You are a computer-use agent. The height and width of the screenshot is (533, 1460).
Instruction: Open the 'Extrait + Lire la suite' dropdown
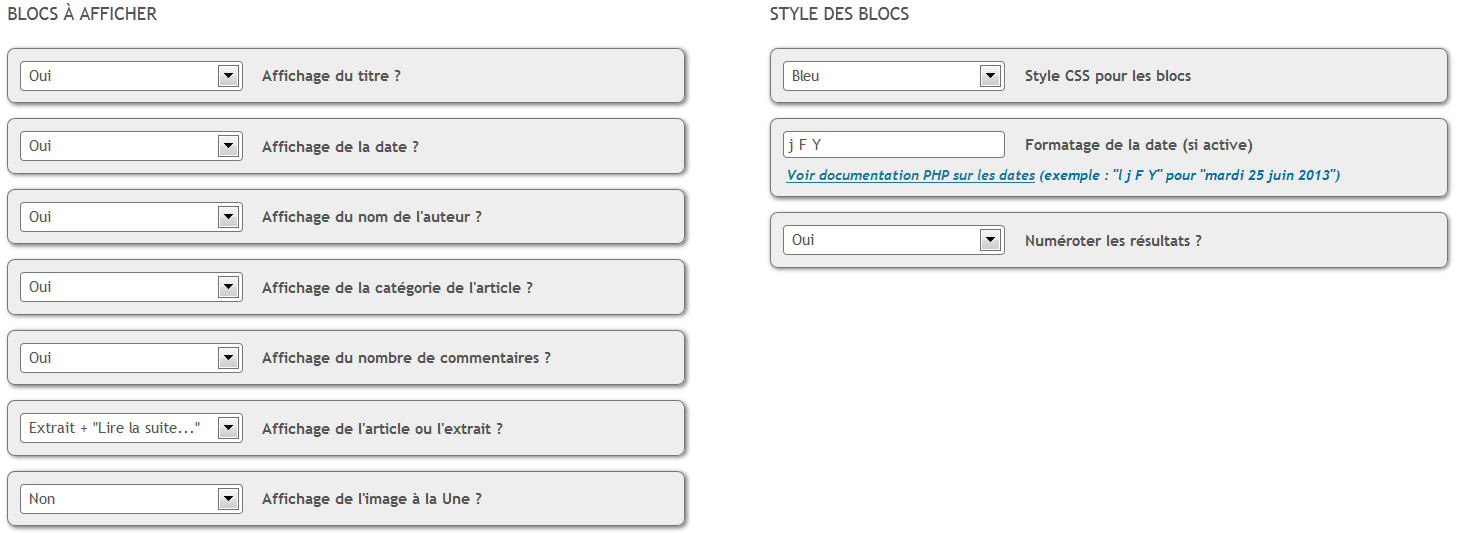[x=131, y=428]
